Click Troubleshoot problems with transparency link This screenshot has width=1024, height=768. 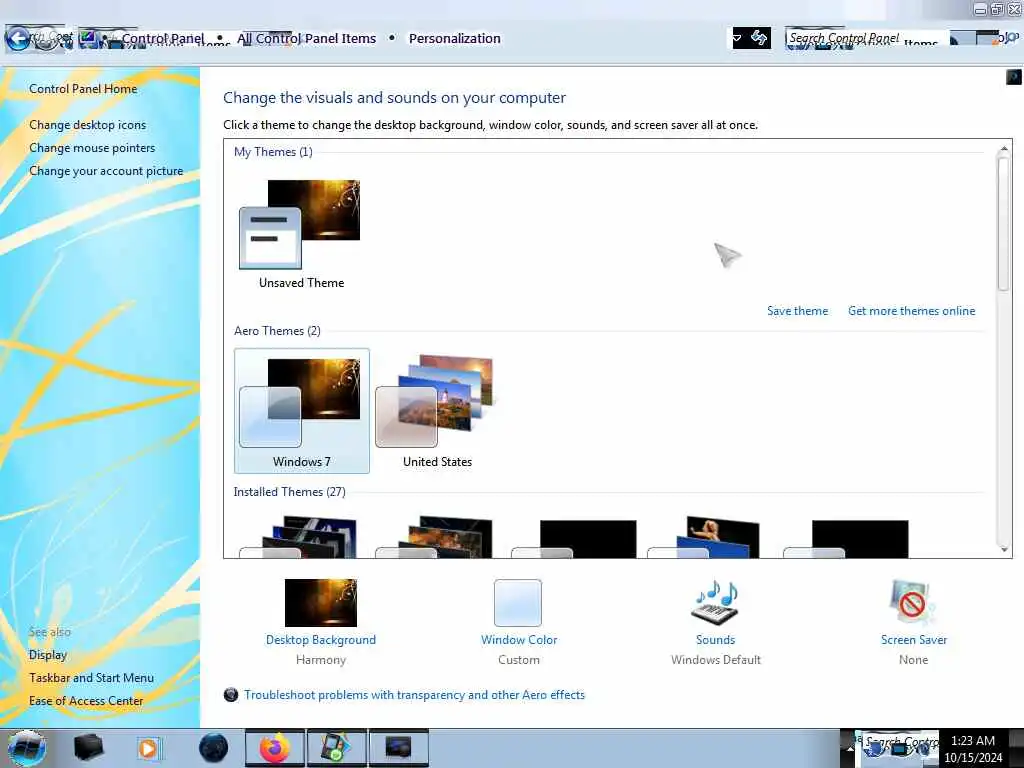click(414, 695)
